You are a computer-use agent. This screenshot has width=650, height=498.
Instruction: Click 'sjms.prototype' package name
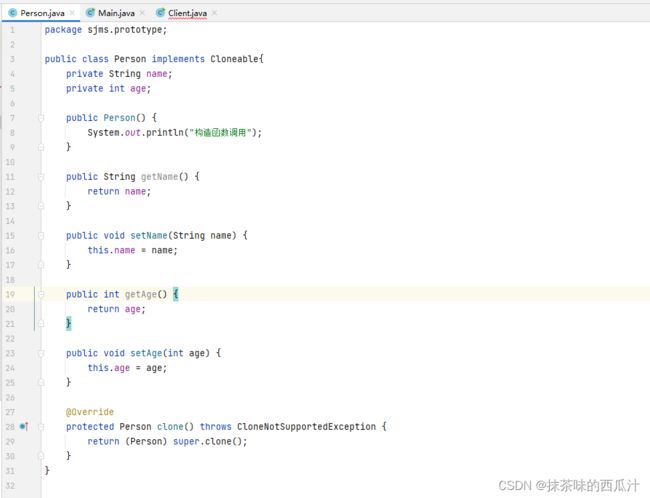tap(125, 30)
